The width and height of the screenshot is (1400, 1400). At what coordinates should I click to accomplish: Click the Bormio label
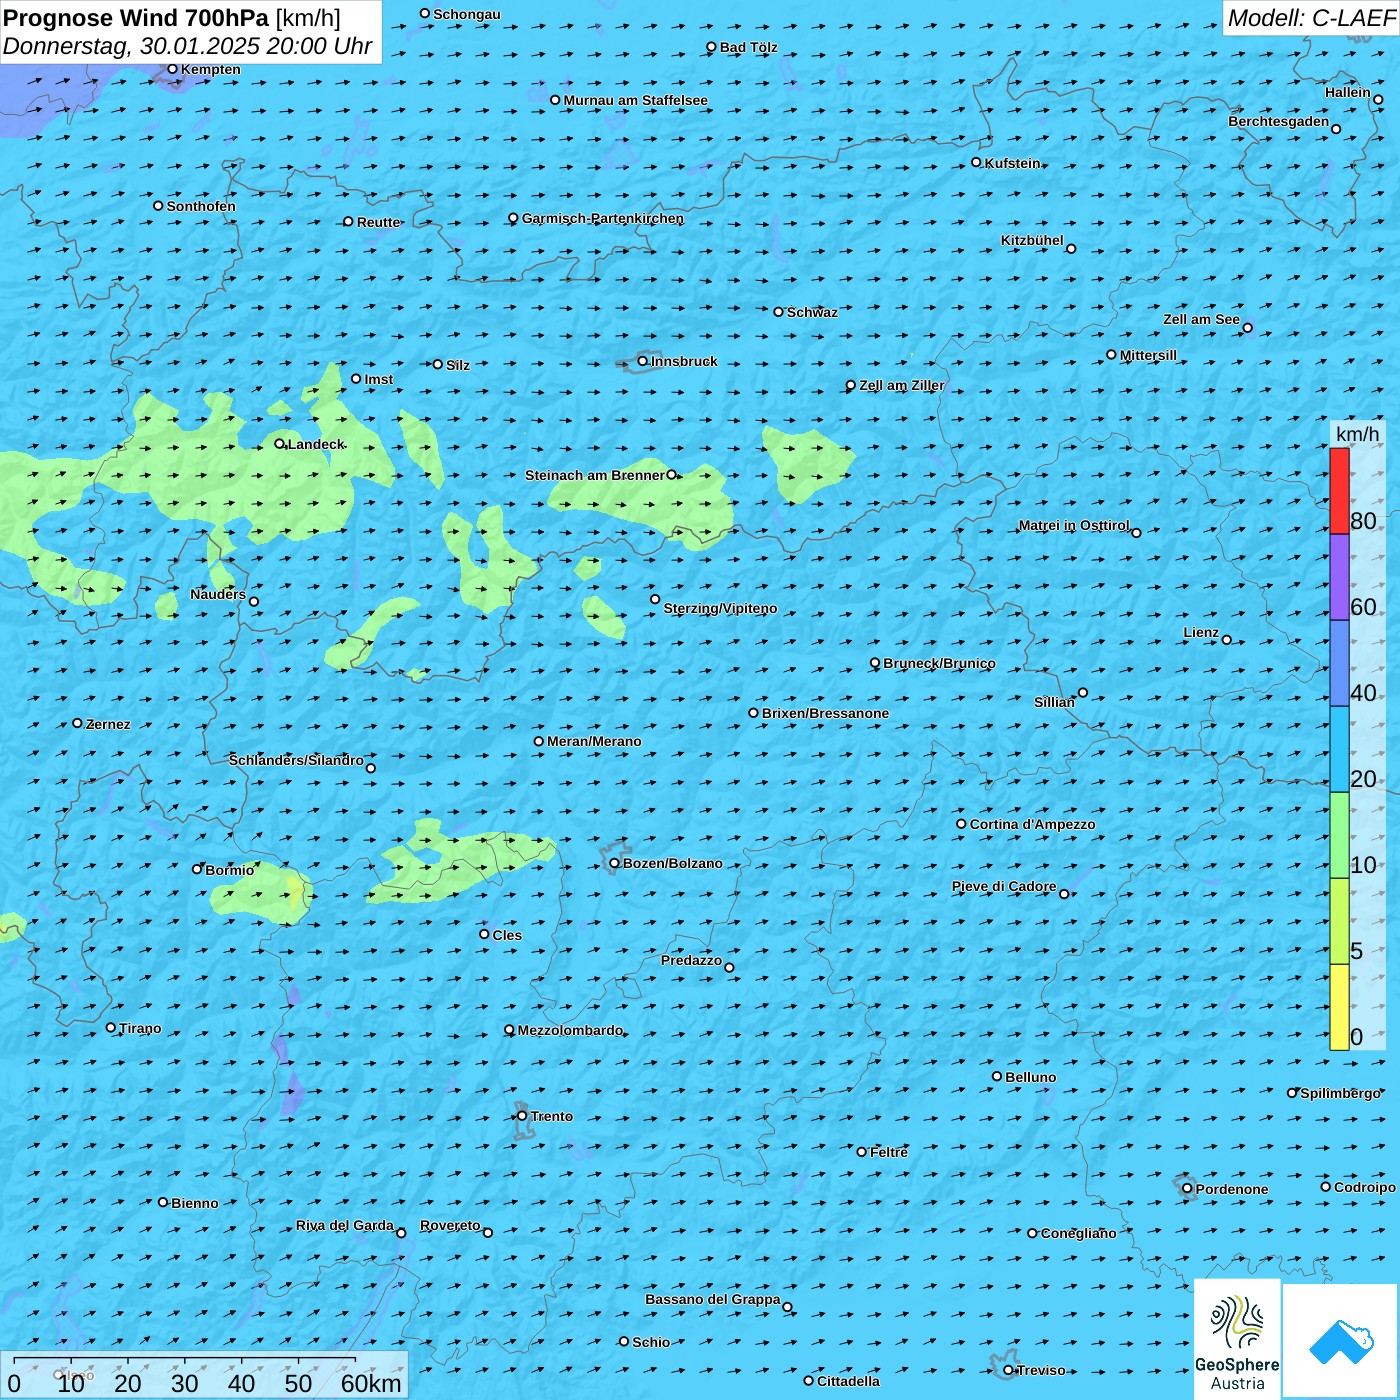pos(230,870)
